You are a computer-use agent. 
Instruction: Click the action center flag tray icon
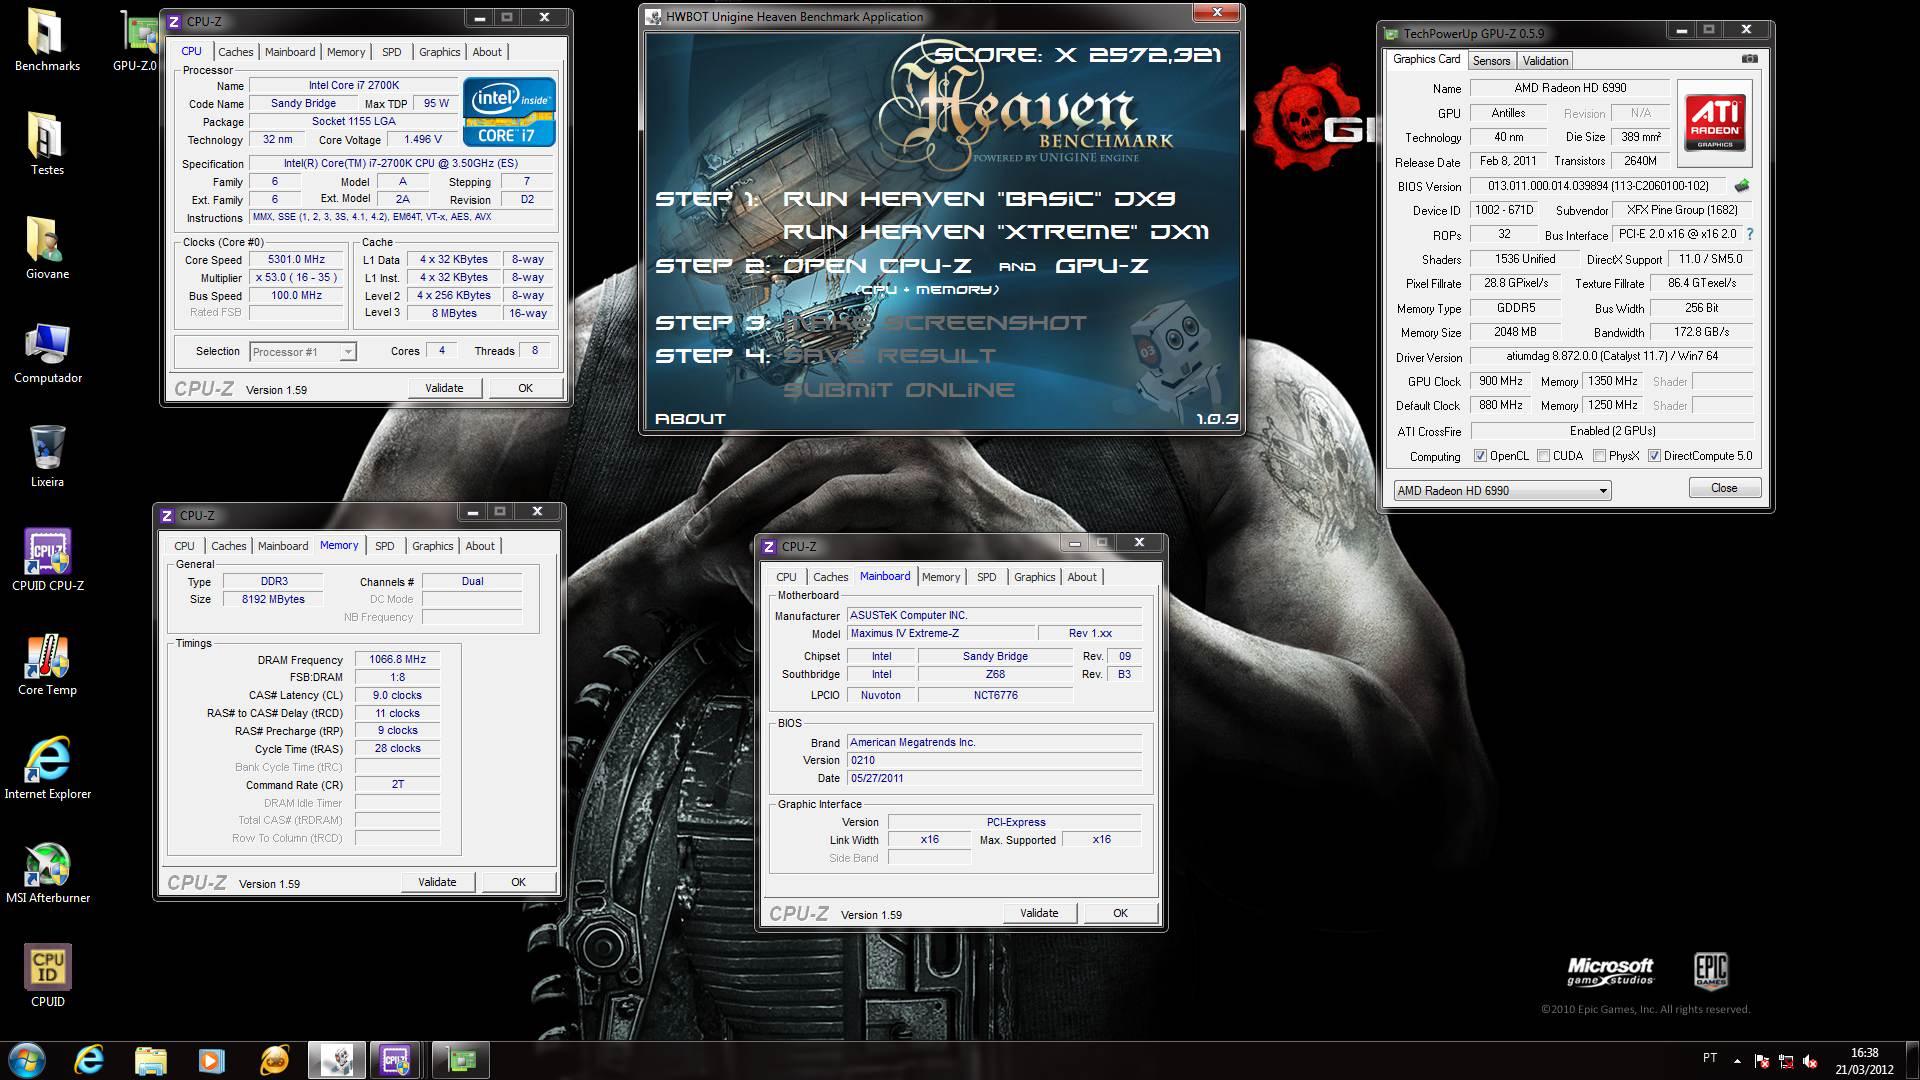click(x=1762, y=1062)
